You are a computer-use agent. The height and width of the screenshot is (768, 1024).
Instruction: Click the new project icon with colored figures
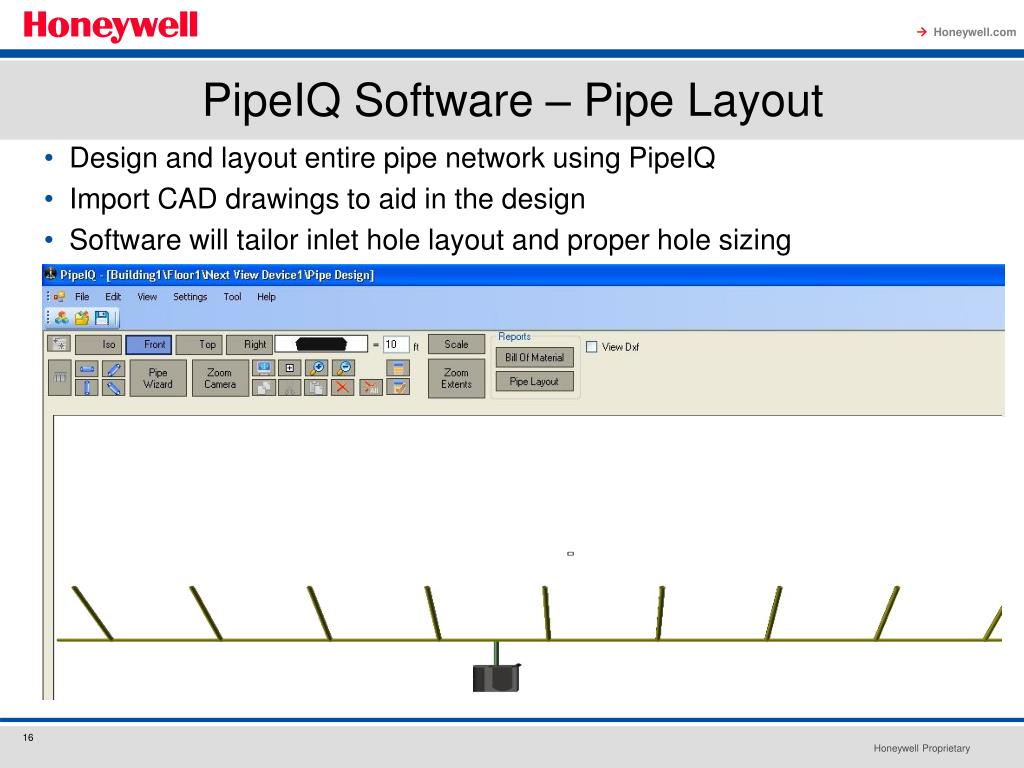click(x=62, y=318)
